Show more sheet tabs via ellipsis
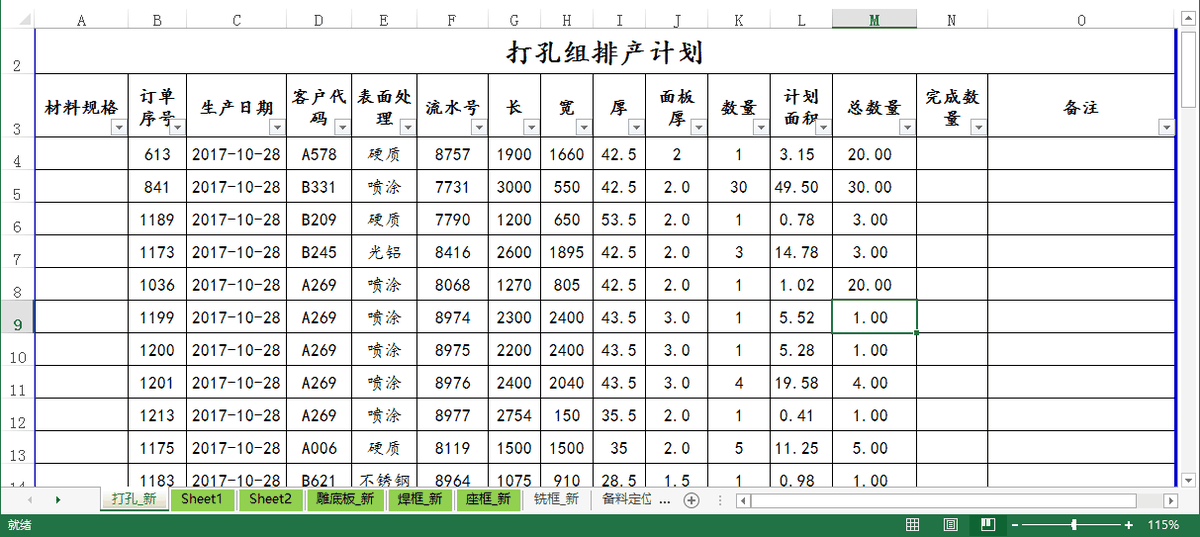1200x537 pixels. [667, 500]
